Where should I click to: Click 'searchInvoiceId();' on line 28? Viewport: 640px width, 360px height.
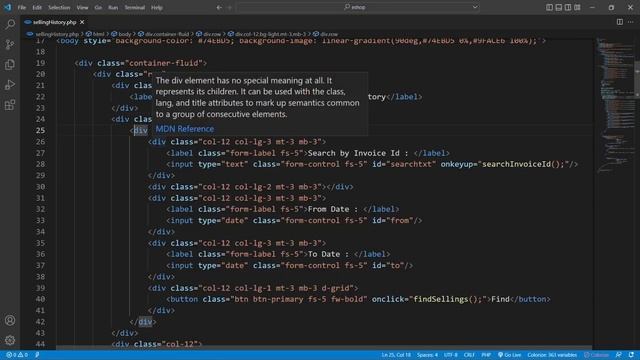[523, 164]
